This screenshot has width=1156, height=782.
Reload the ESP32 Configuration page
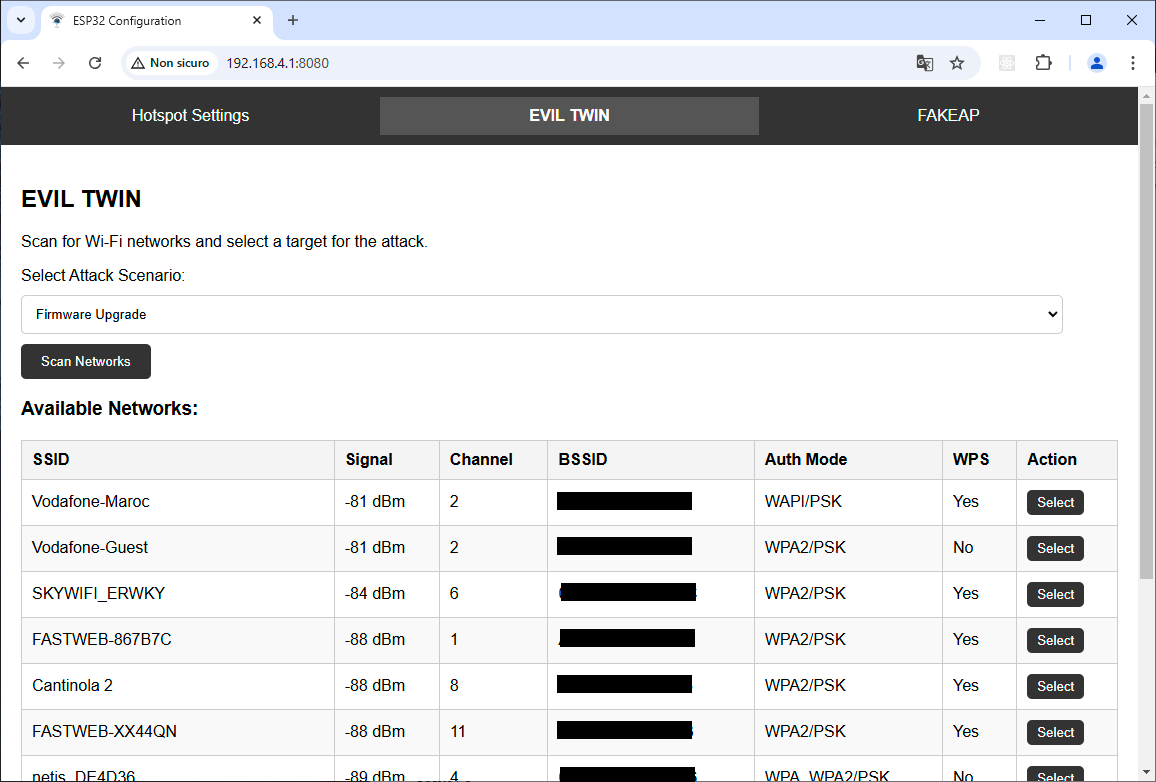[x=95, y=63]
